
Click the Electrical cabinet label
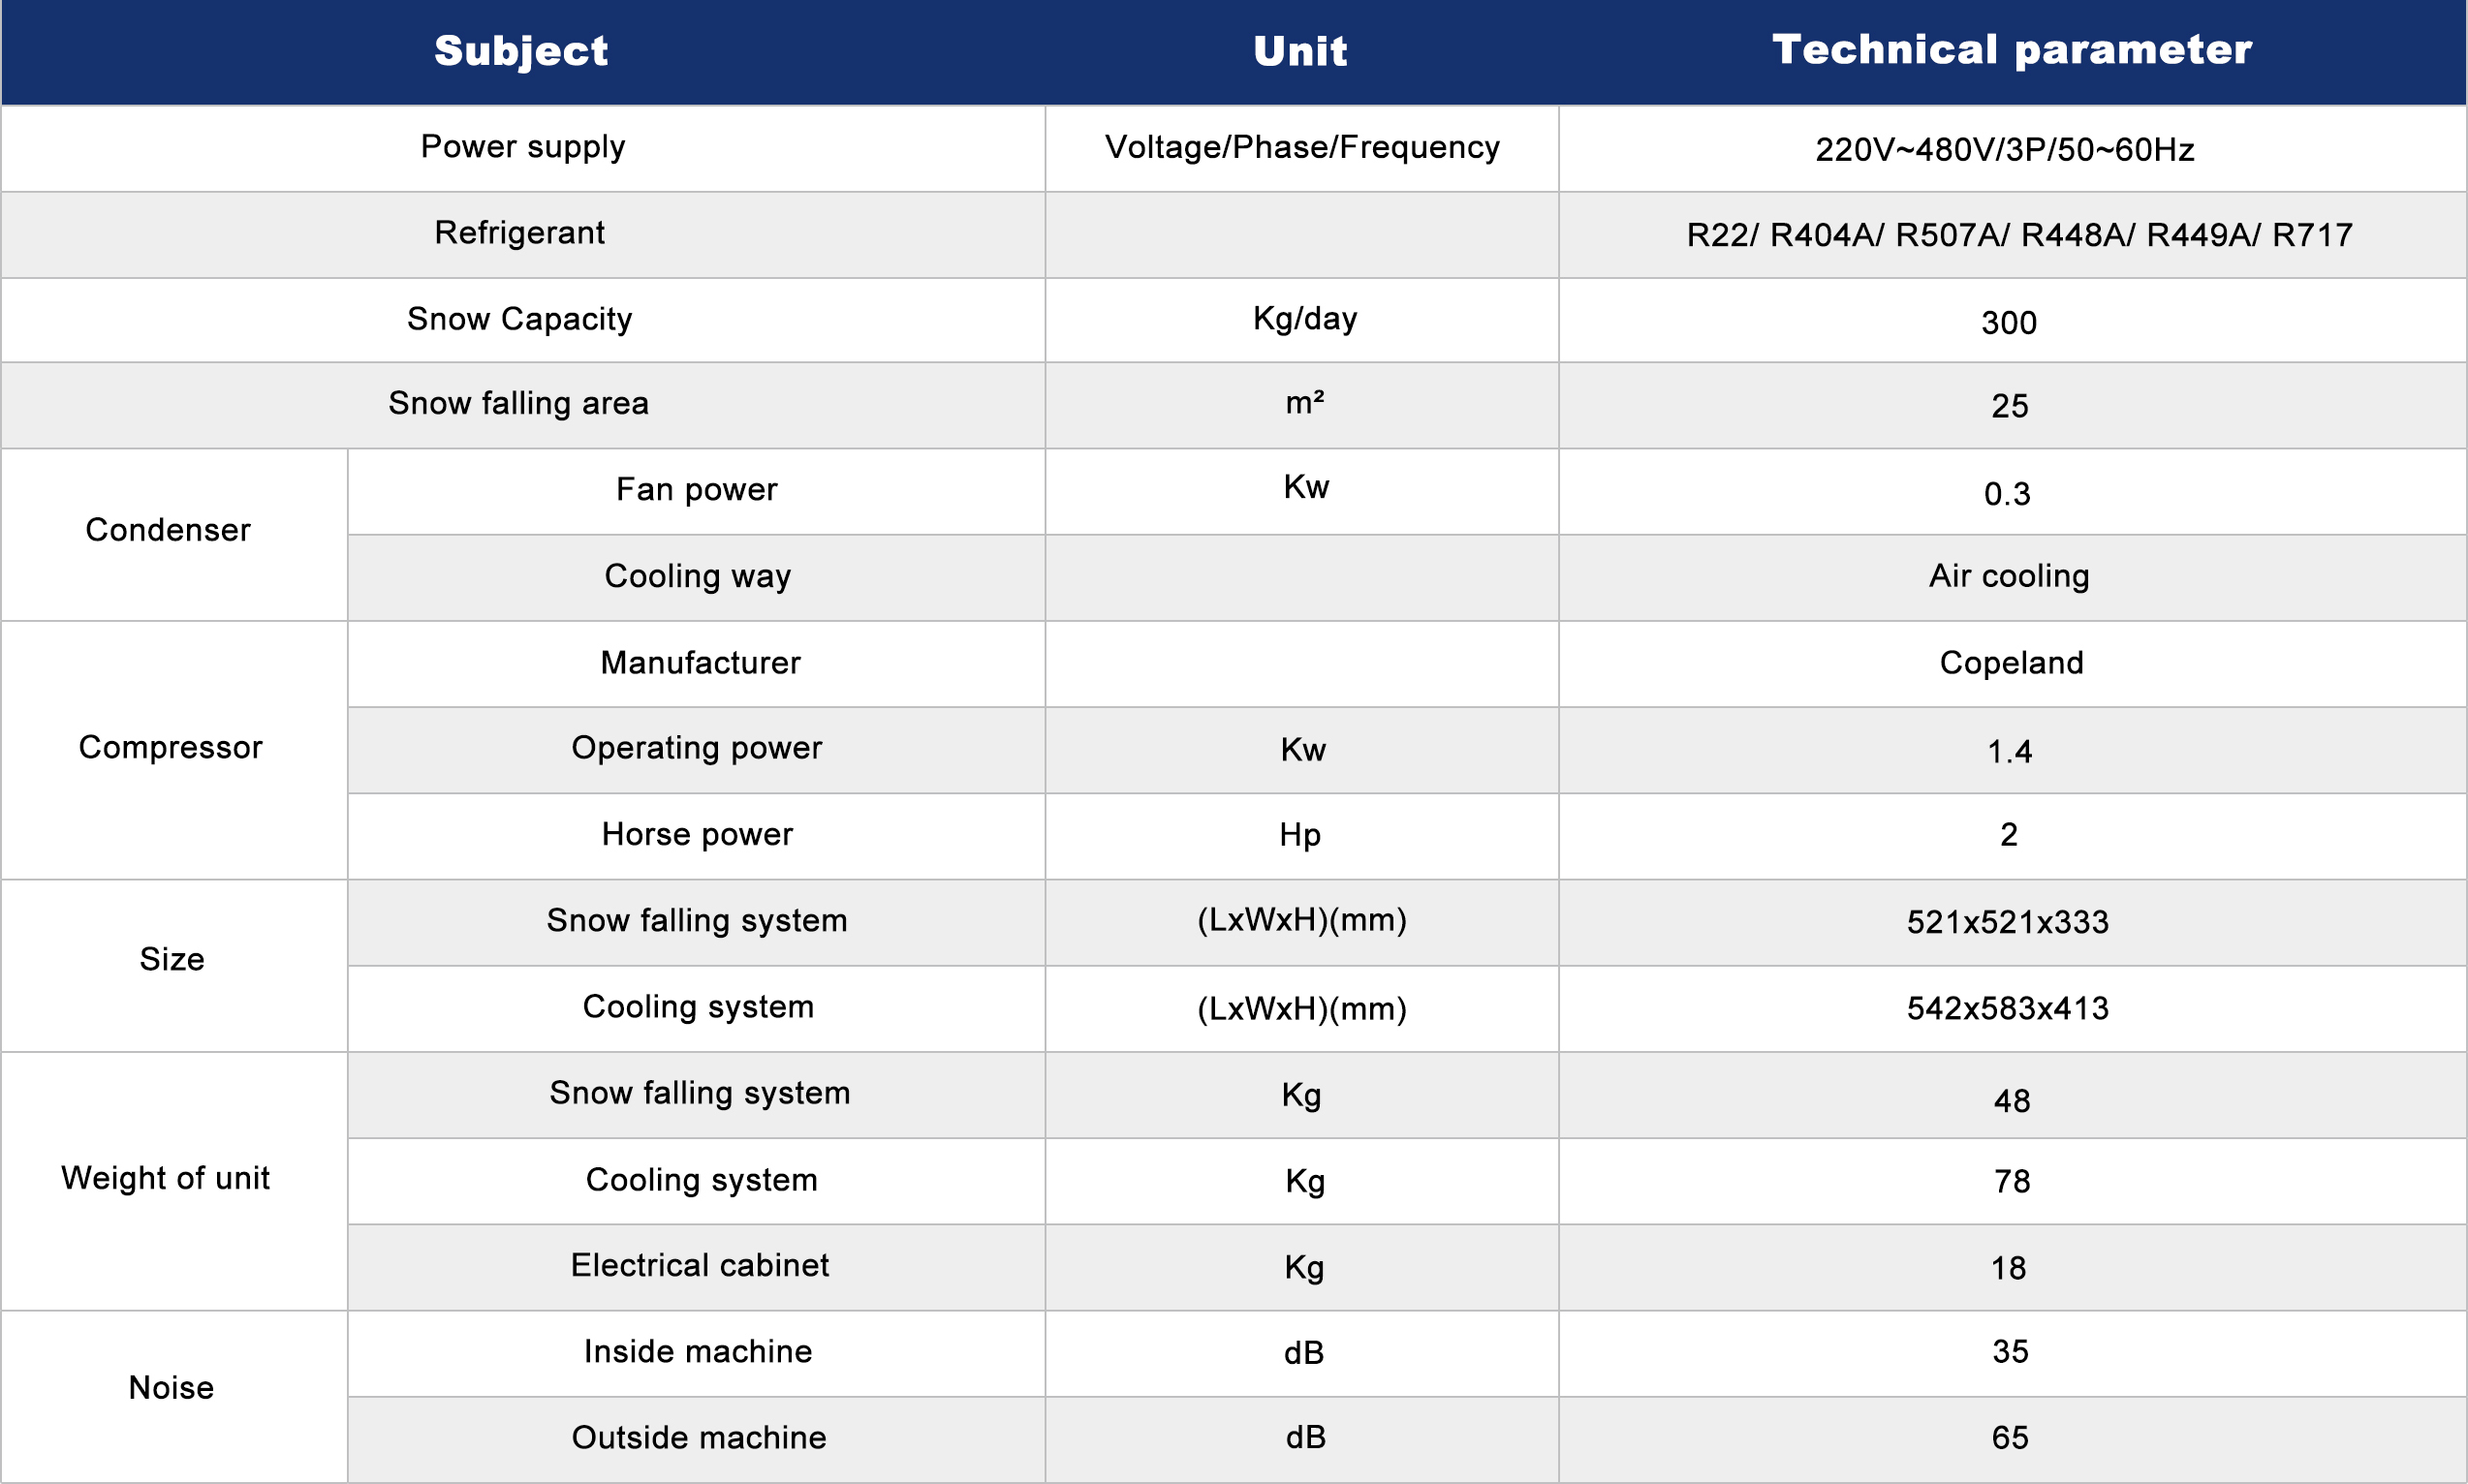[x=699, y=1266]
